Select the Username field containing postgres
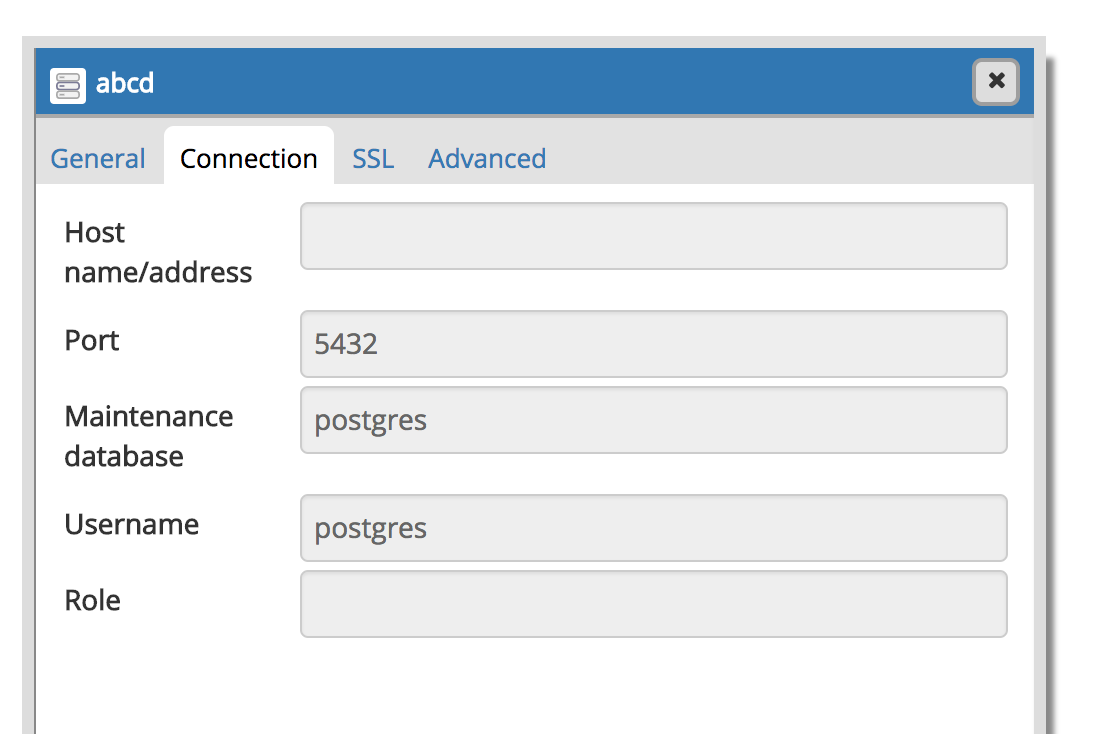The image size is (1098, 734). (x=653, y=528)
